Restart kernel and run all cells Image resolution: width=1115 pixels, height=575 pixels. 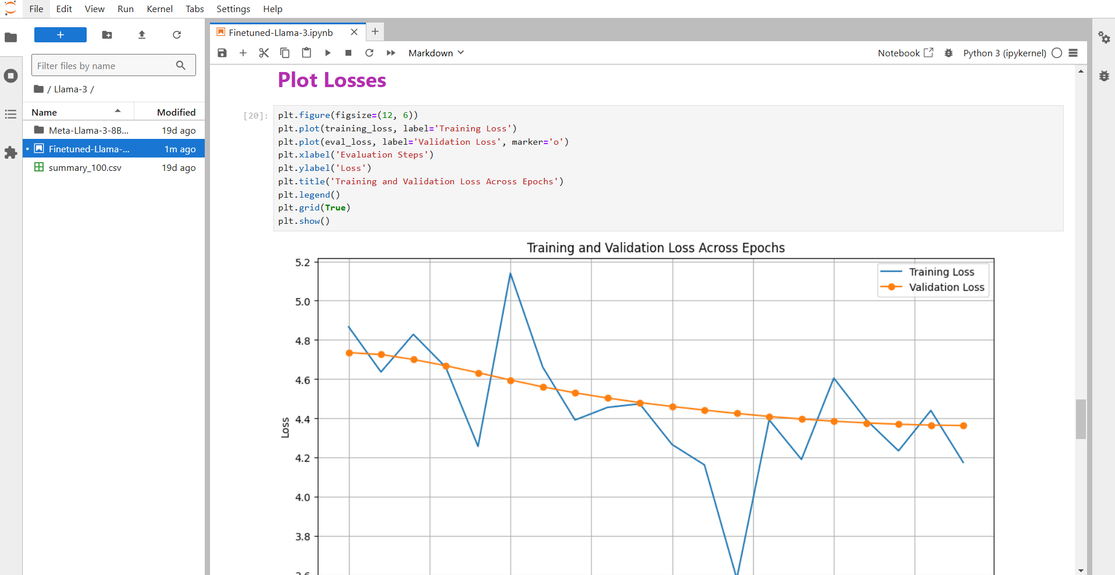[x=390, y=53]
